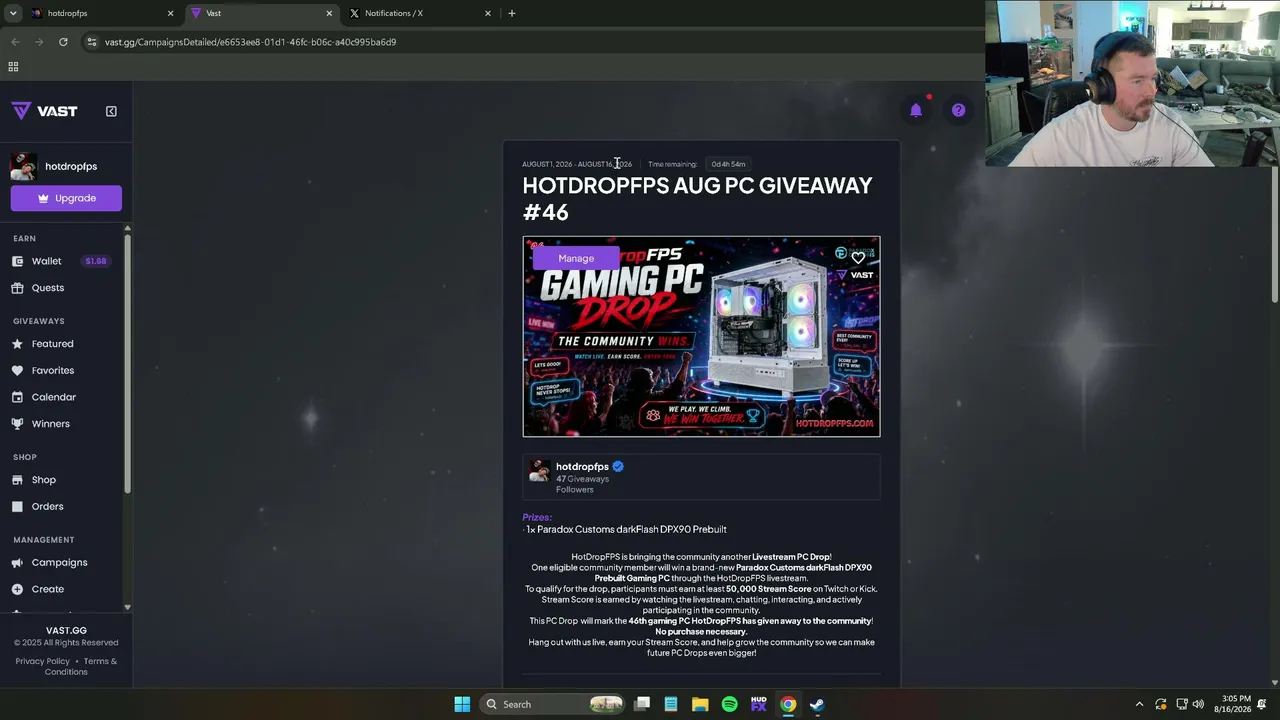
Task: Open Steam from the taskbar
Action: click(x=817, y=704)
